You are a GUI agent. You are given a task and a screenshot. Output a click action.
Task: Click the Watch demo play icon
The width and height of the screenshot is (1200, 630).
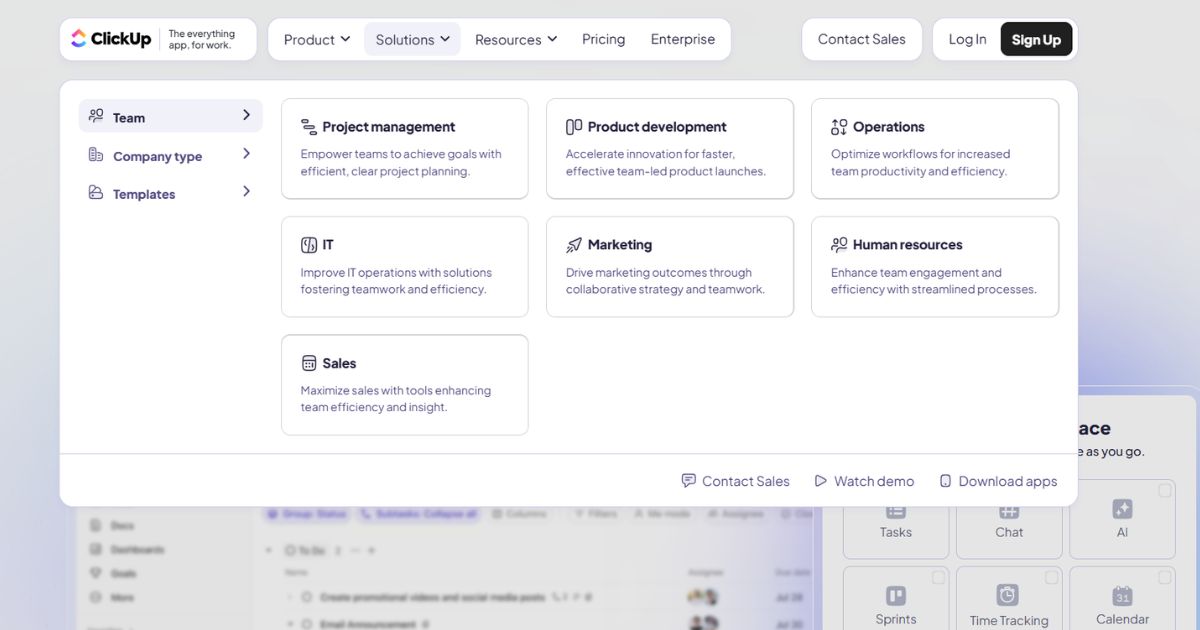821,481
